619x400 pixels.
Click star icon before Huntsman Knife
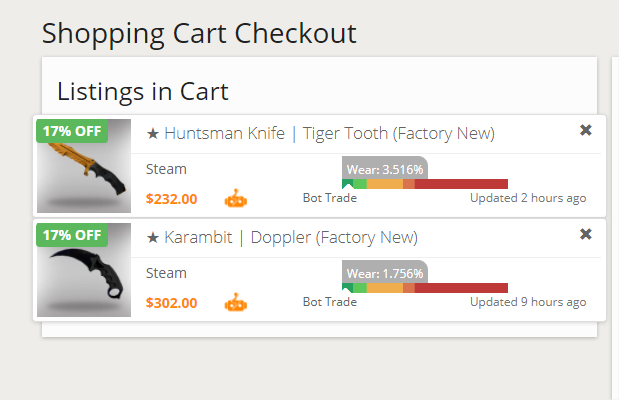[x=153, y=134]
